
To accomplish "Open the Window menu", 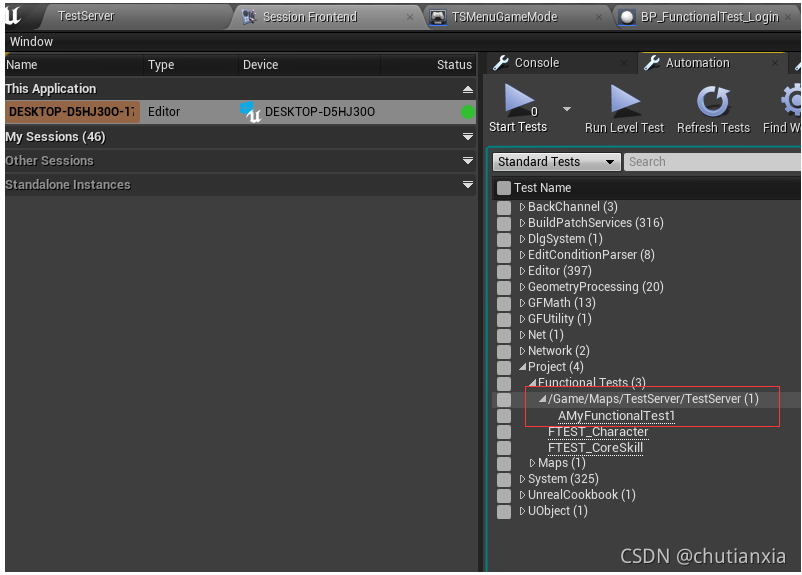I will tap(31, 42).
